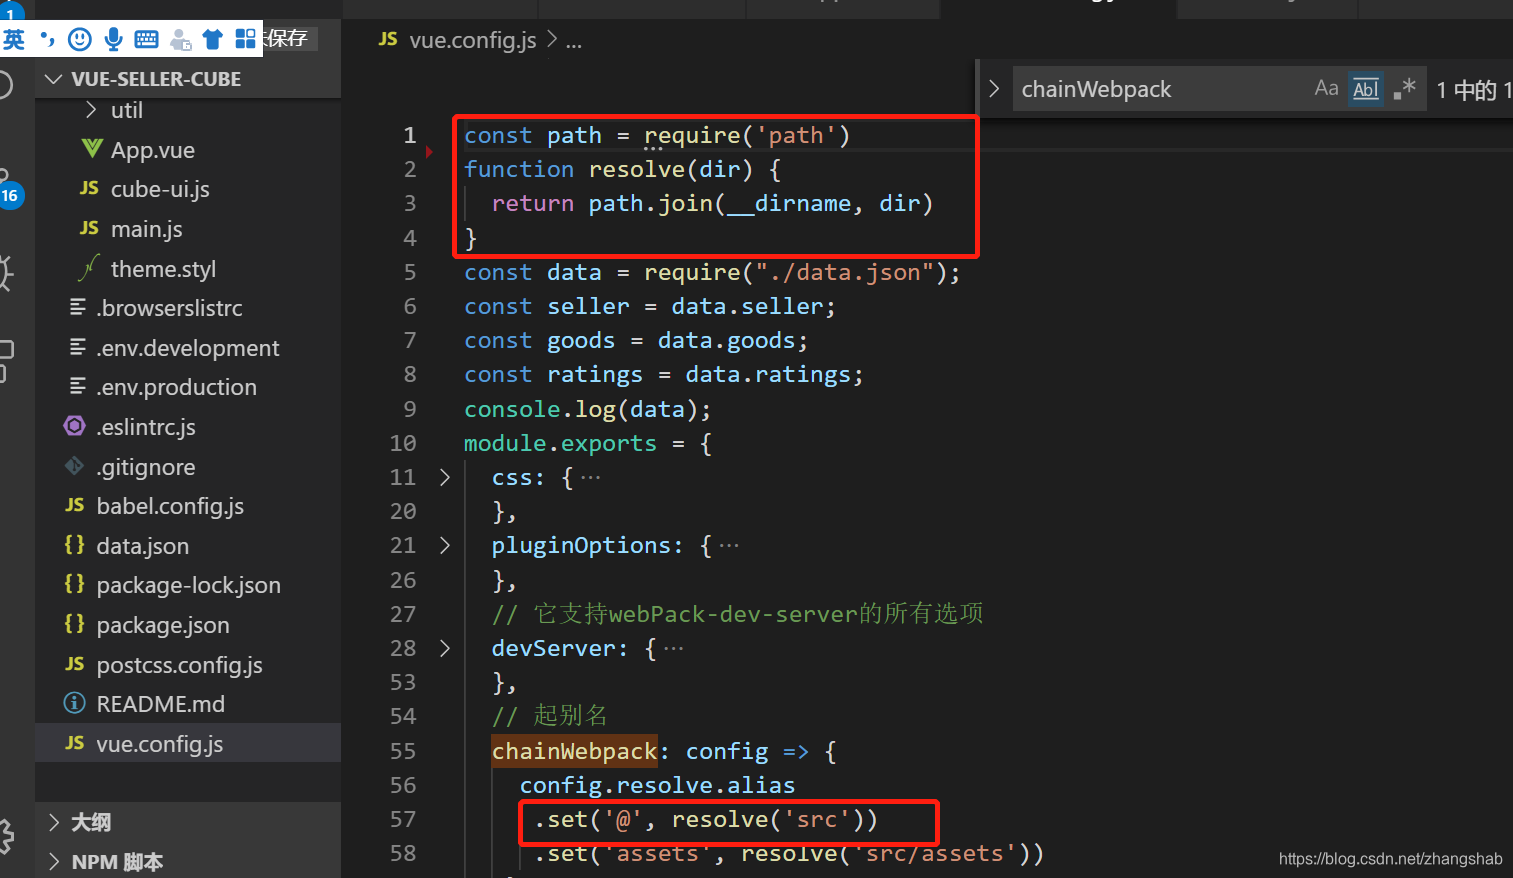The image size is (1513, 878).
Task: Toggle Match Whole Word in find widget
Action: click(x=1366, y=89)
